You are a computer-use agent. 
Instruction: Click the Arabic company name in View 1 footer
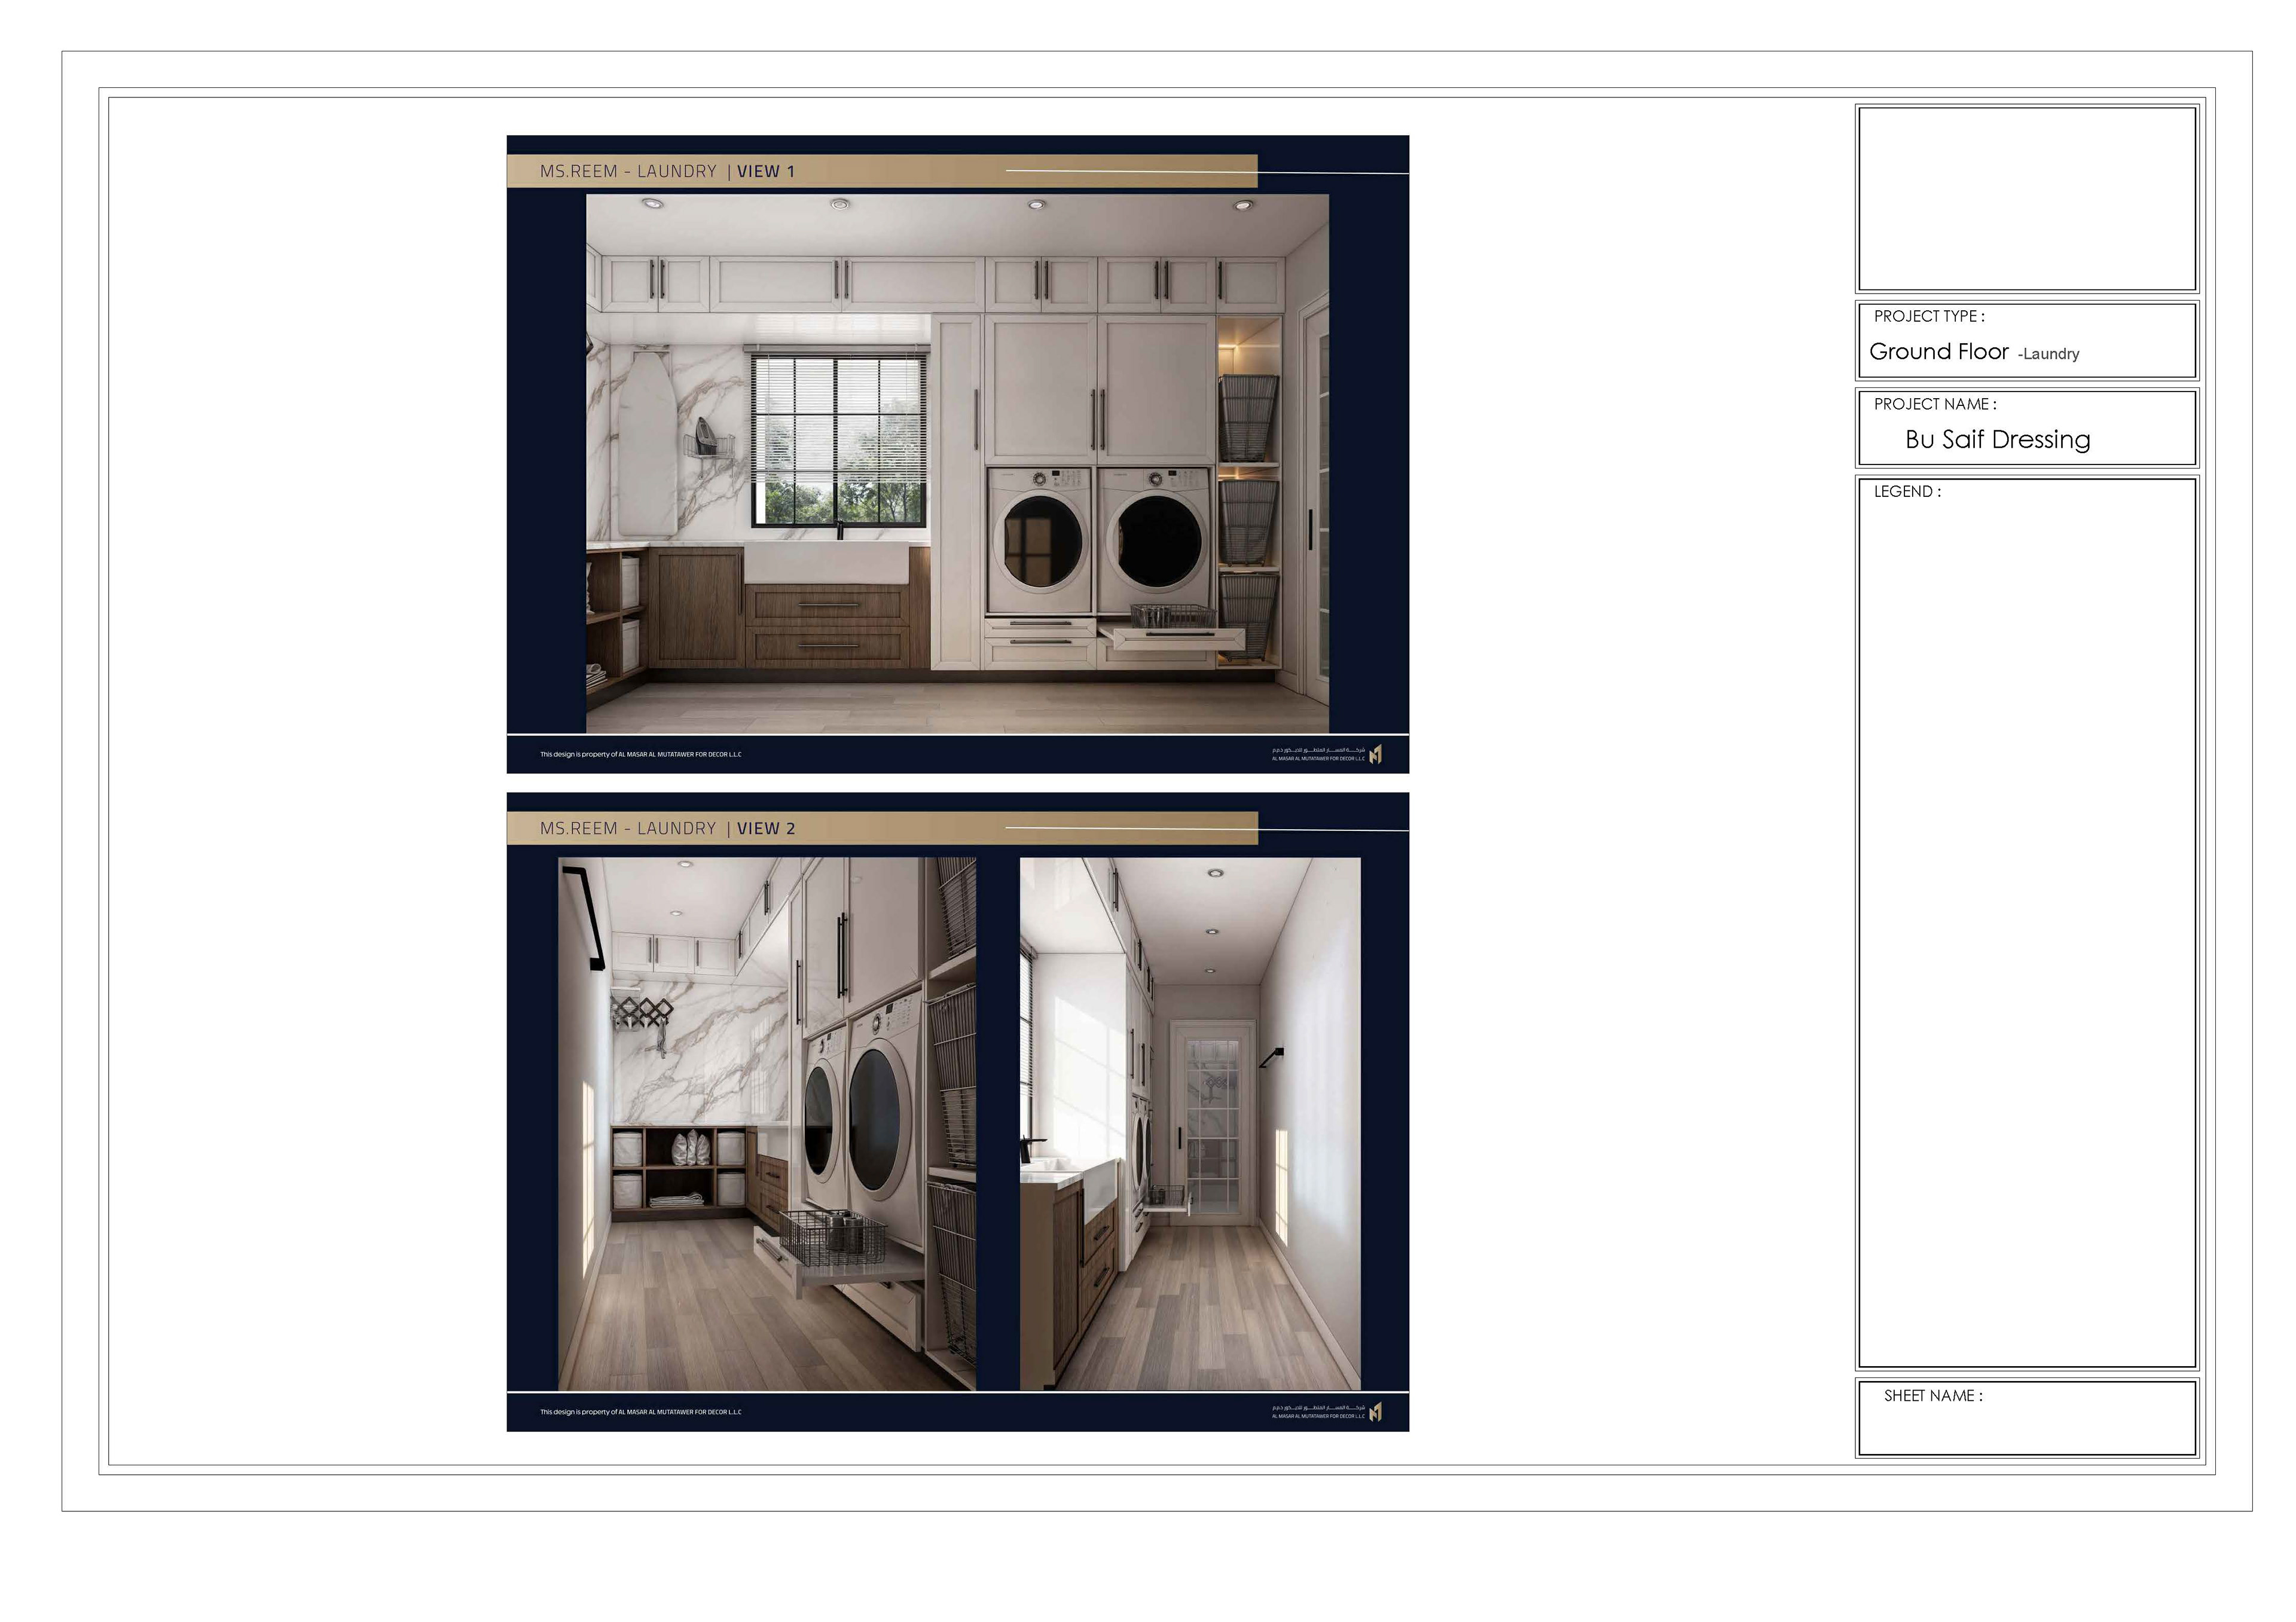coord(1318,750)
